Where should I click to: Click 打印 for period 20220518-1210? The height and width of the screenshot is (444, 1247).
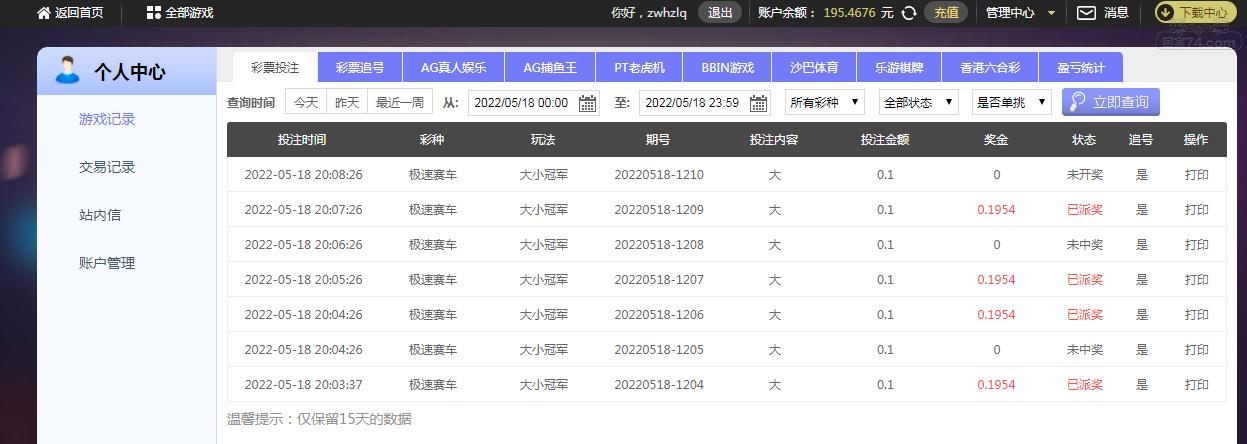pos(1196,175)
